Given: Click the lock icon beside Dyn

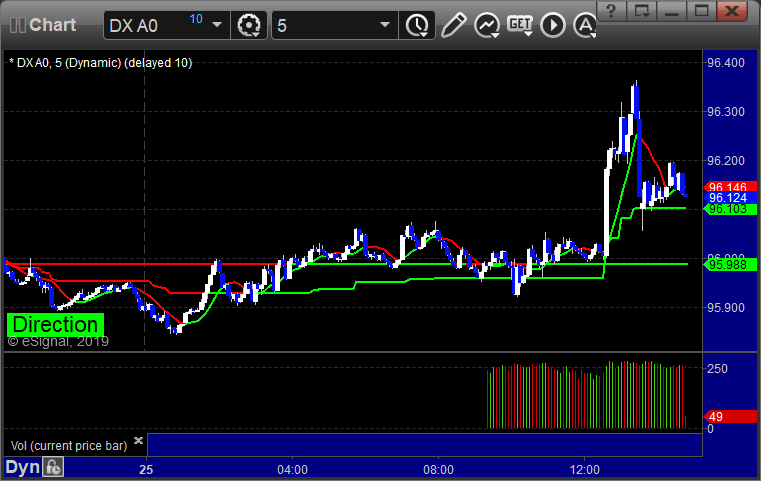Looking at the screenshot, I should tap(53, 467).
